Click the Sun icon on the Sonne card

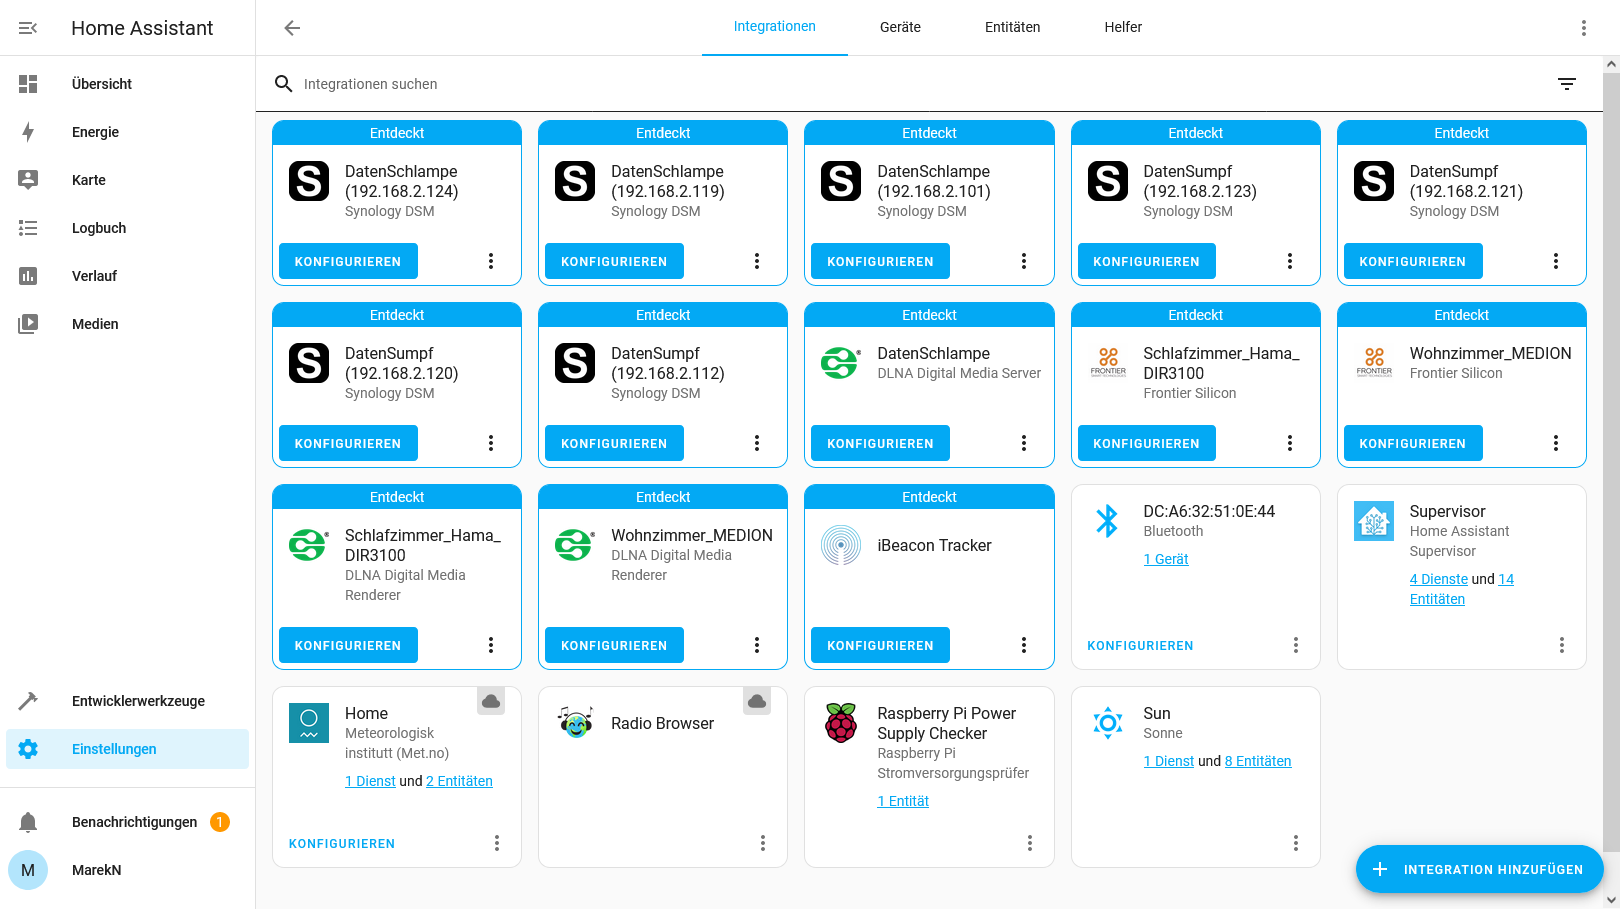click(x=1108, y=723)
